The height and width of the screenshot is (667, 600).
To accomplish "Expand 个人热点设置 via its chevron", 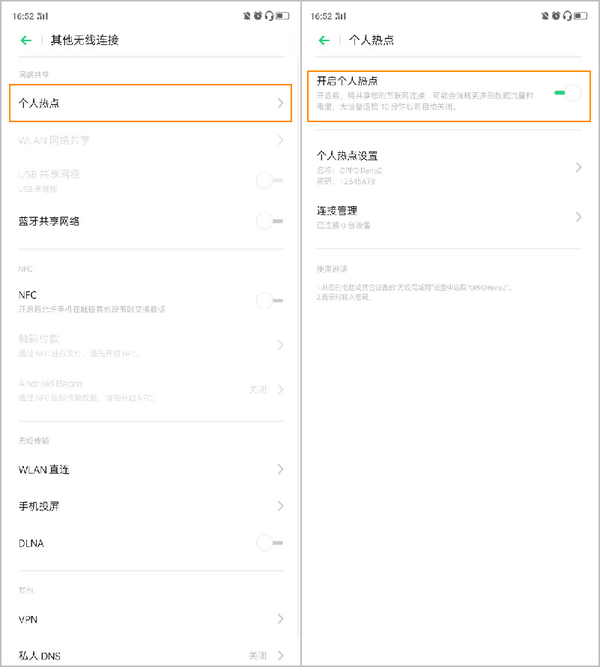I will [578, 167].
